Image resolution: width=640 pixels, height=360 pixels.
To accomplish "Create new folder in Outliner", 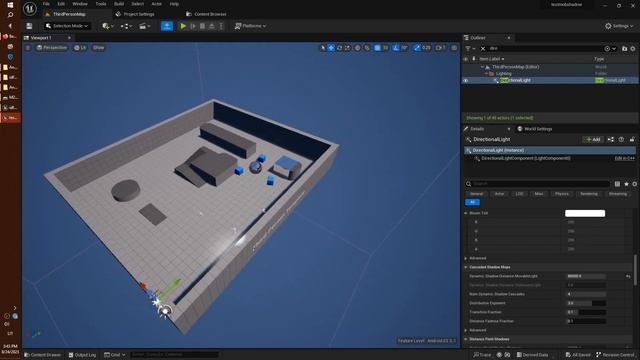I will (x=624, y=48).
